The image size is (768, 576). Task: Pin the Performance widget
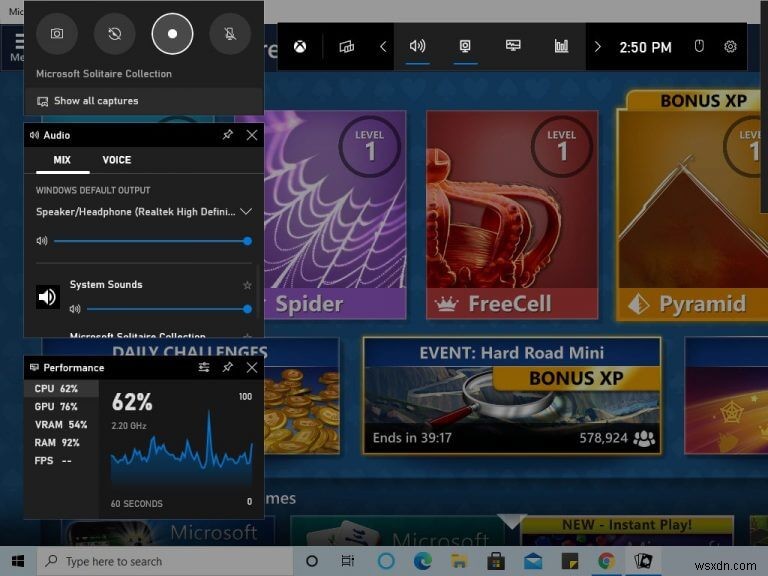228,367
